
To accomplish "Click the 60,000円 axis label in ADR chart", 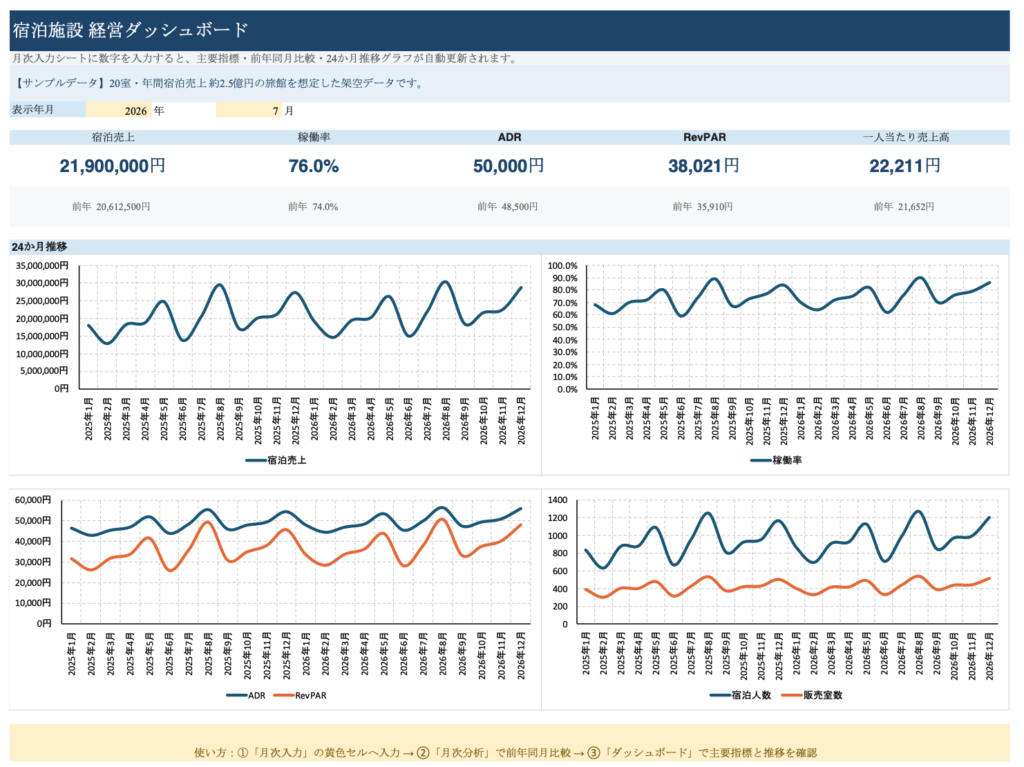I will tap(33, 500).
